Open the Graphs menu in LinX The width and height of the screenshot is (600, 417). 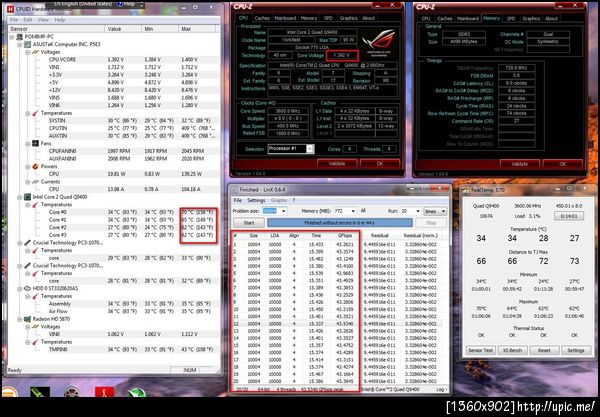coord(279,200)
